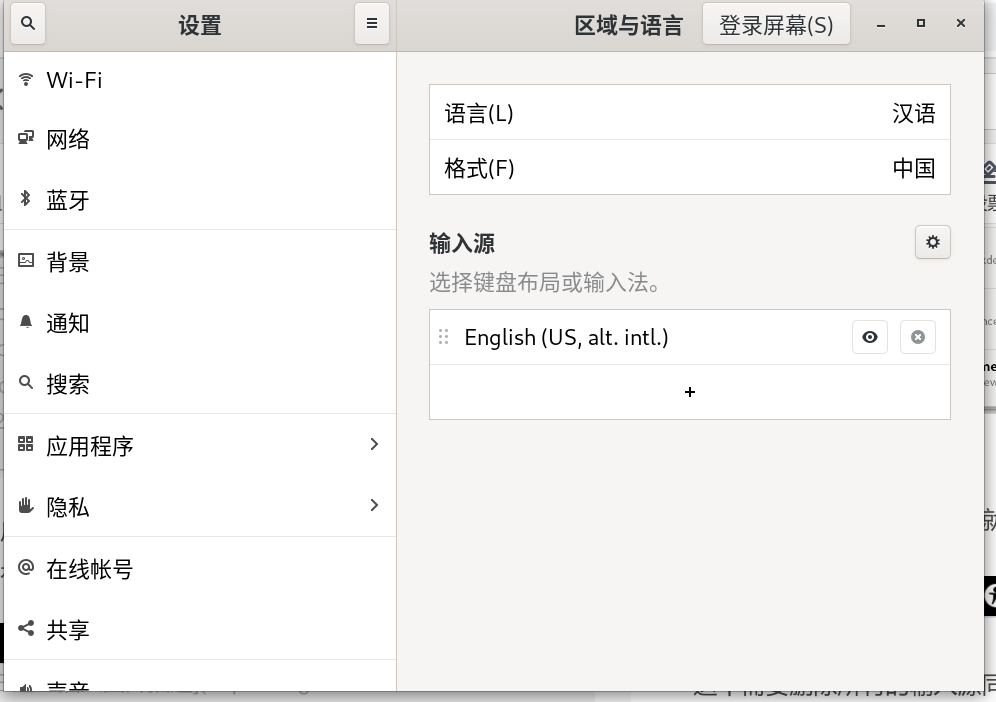Open 在线帐号 (Online Accounts) settings
Image resolution: width=996 pixels, height=702 pixels.
(90, 568)
